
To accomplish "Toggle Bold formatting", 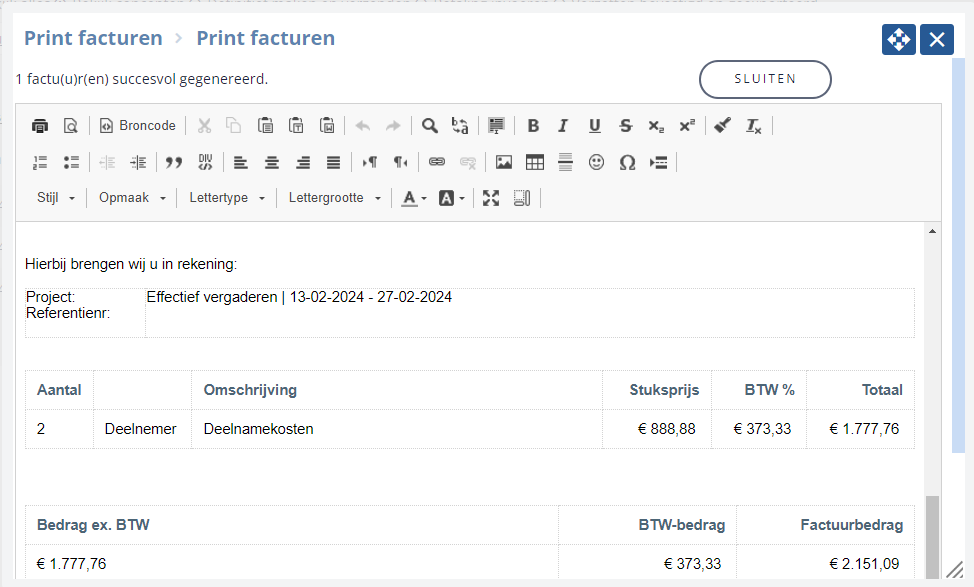I will (x=533, y=126).
